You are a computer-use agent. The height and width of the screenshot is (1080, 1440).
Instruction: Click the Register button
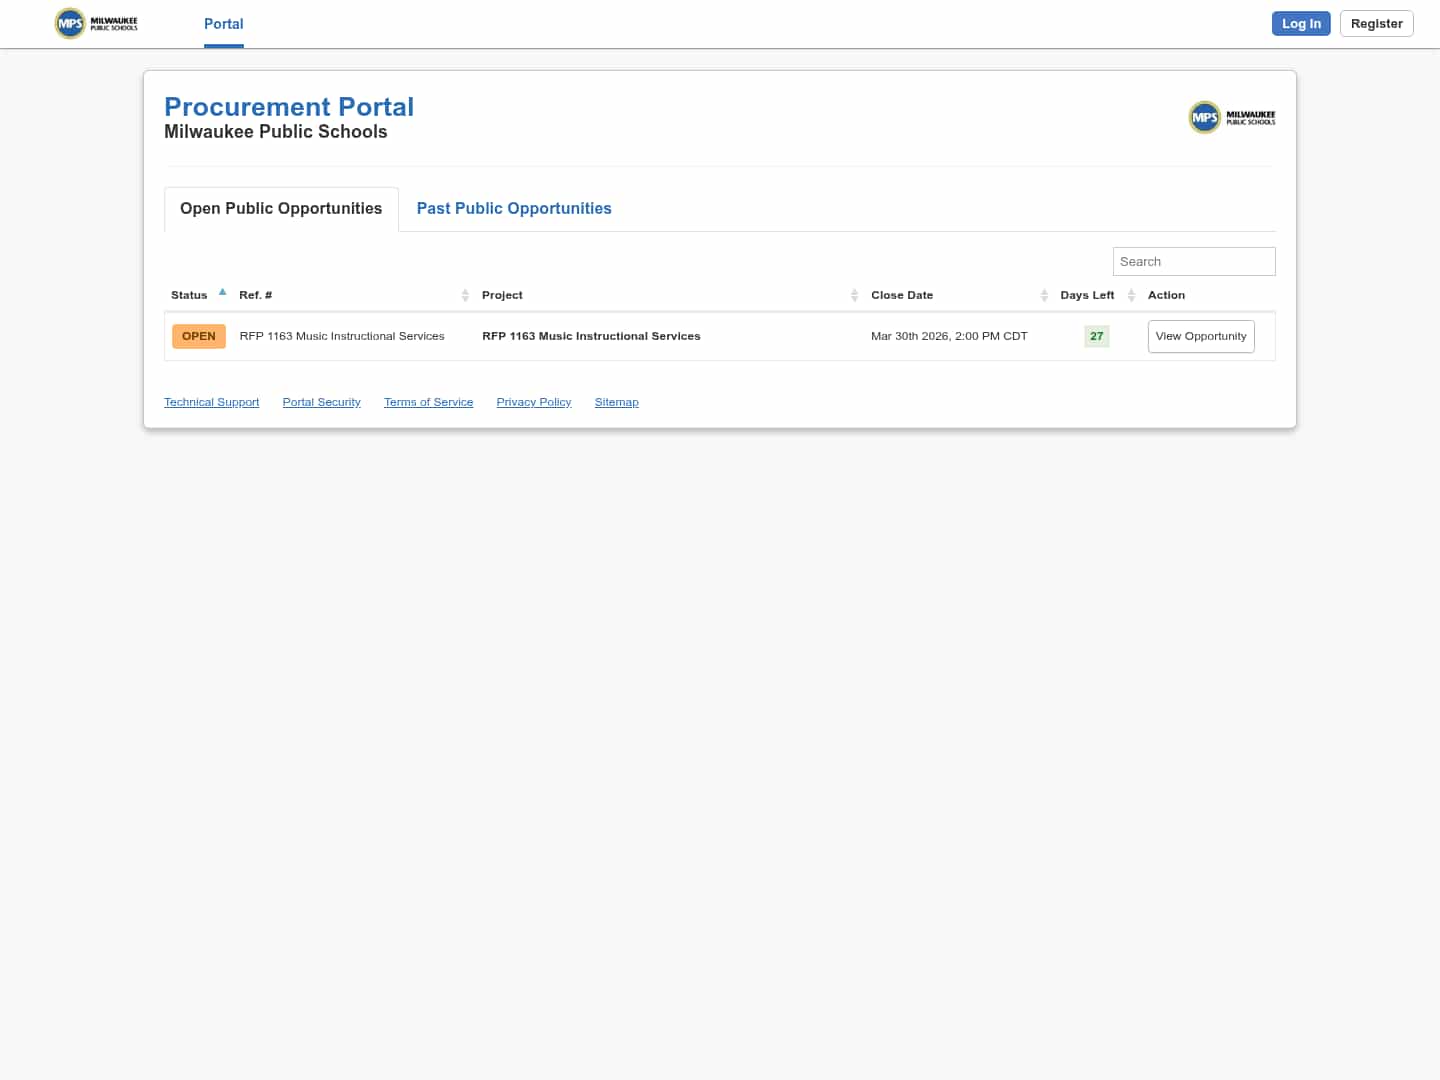[x=1376, y=23]
